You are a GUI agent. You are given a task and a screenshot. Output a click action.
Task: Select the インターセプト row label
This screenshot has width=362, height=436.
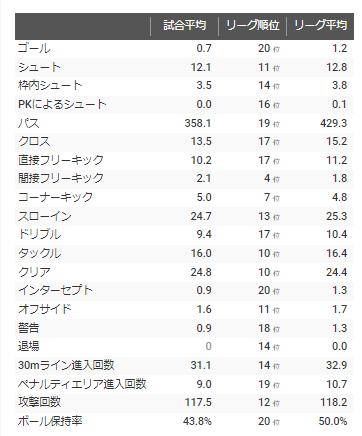(55, 291)
